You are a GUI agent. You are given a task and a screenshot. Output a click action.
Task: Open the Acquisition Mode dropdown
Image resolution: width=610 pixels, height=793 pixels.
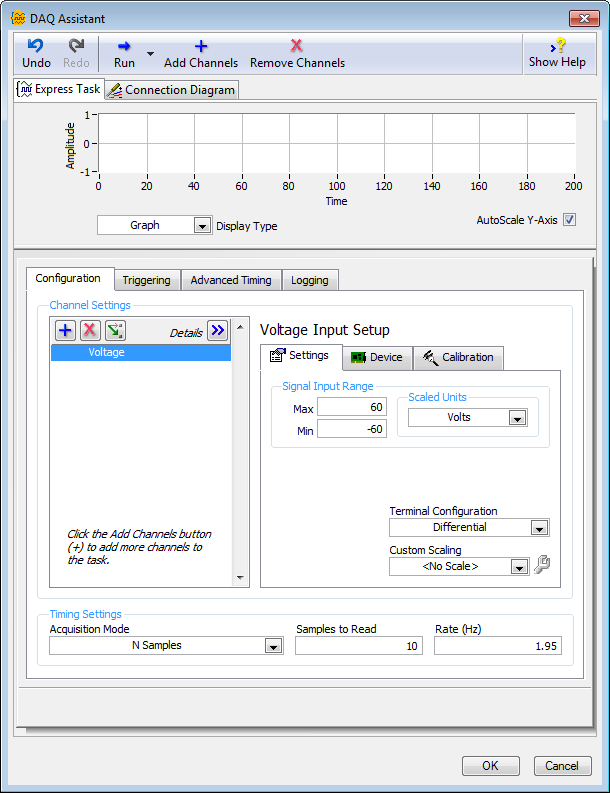tap(273, 646)
